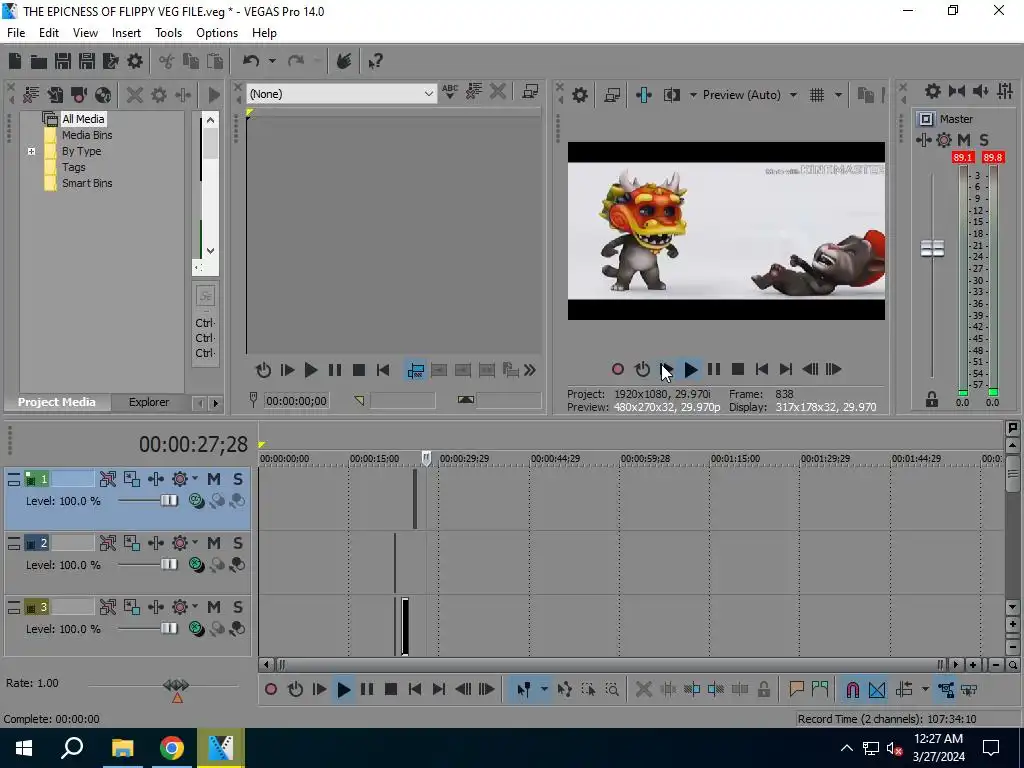
Task: Mute track 1 with the M button
Action: [x=214, y=479]
